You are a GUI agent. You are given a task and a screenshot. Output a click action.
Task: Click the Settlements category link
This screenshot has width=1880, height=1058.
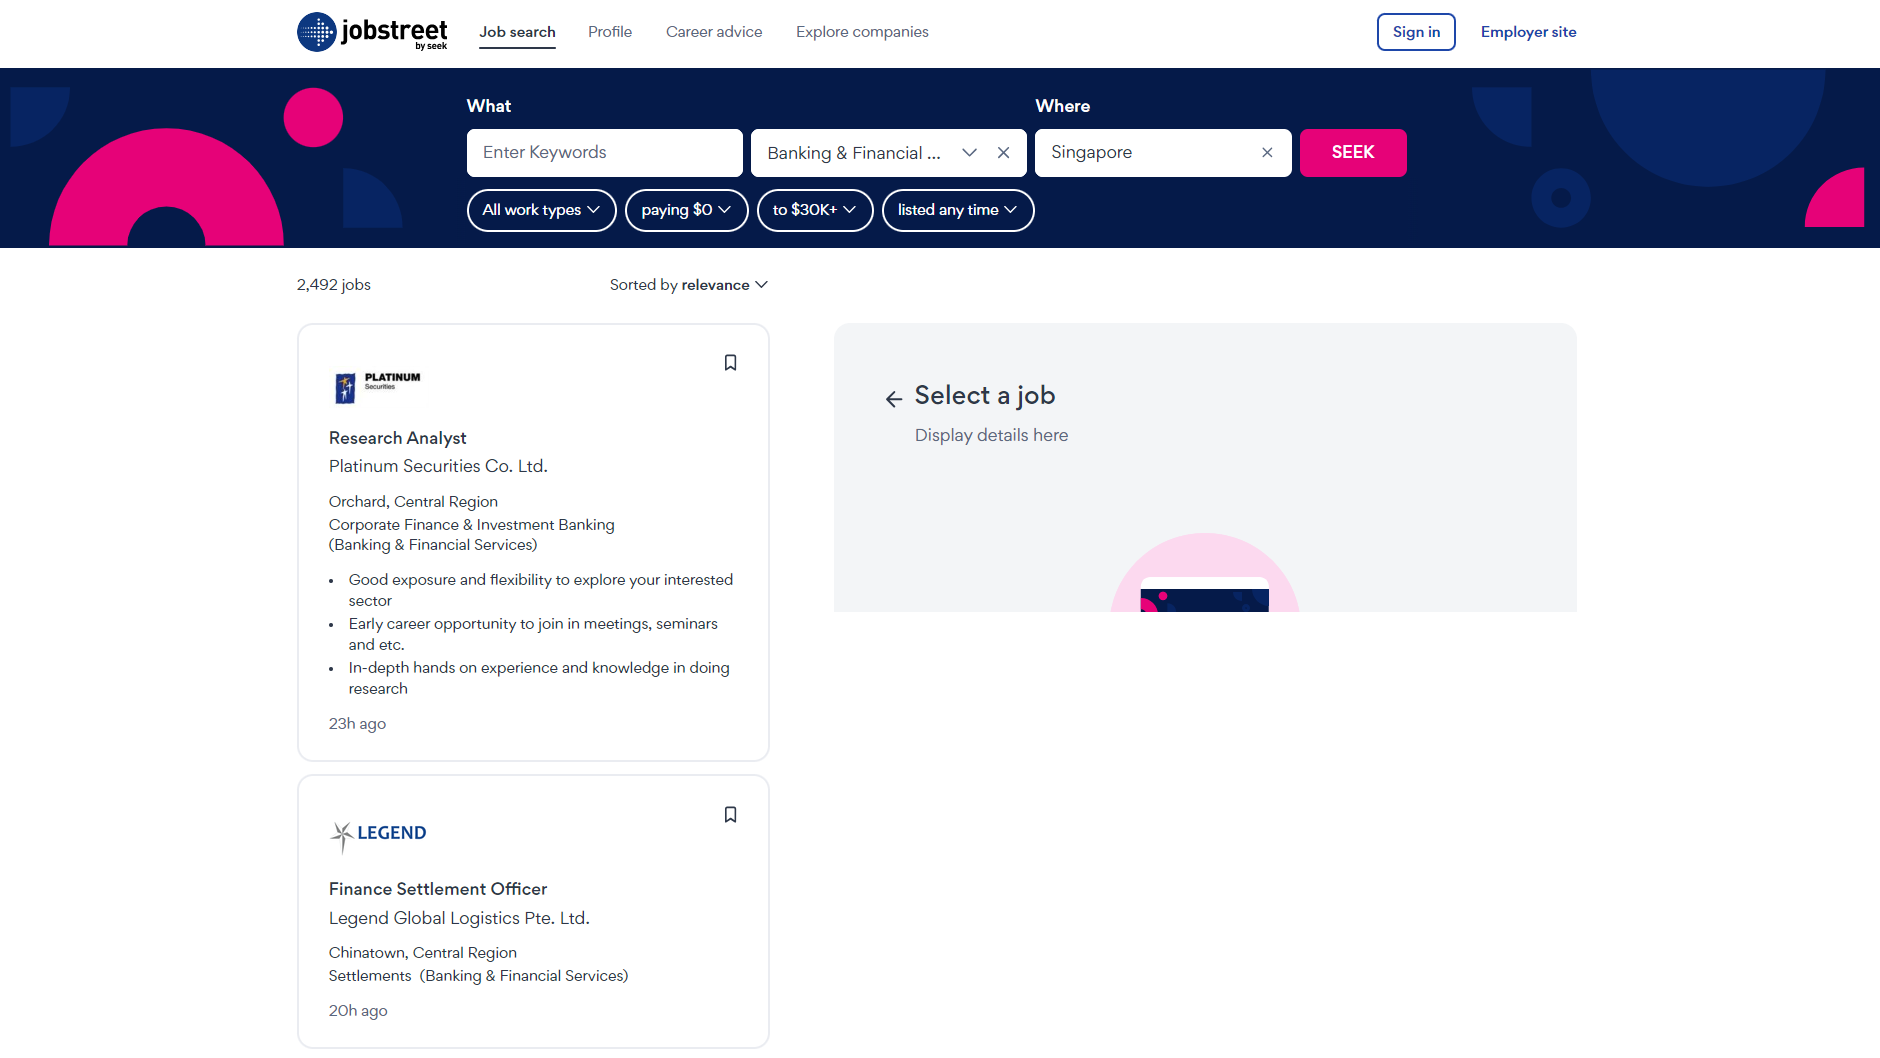click(x=370, y=976)
